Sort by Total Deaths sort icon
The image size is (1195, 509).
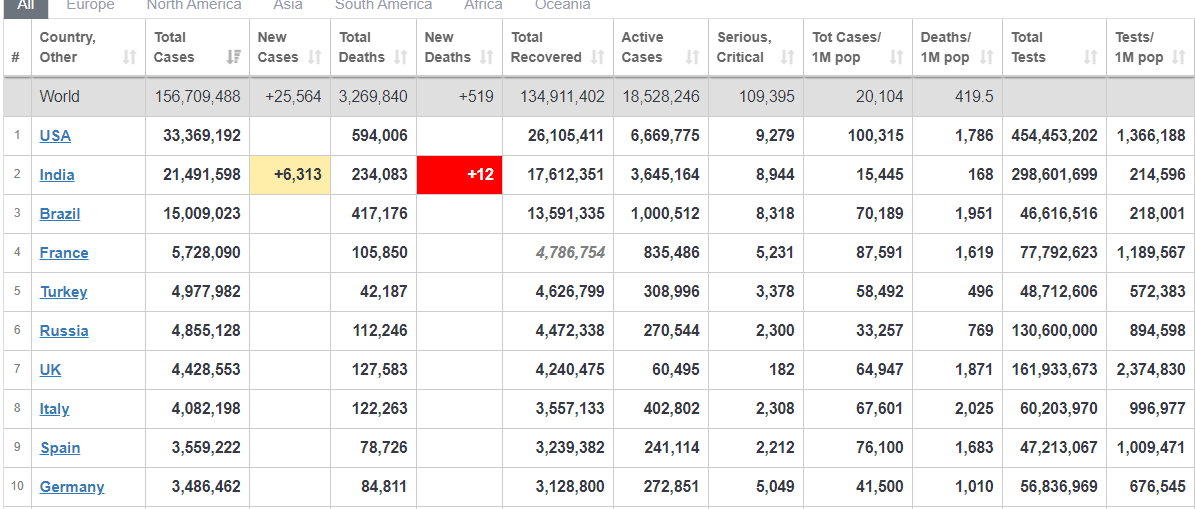pos(401,57)
